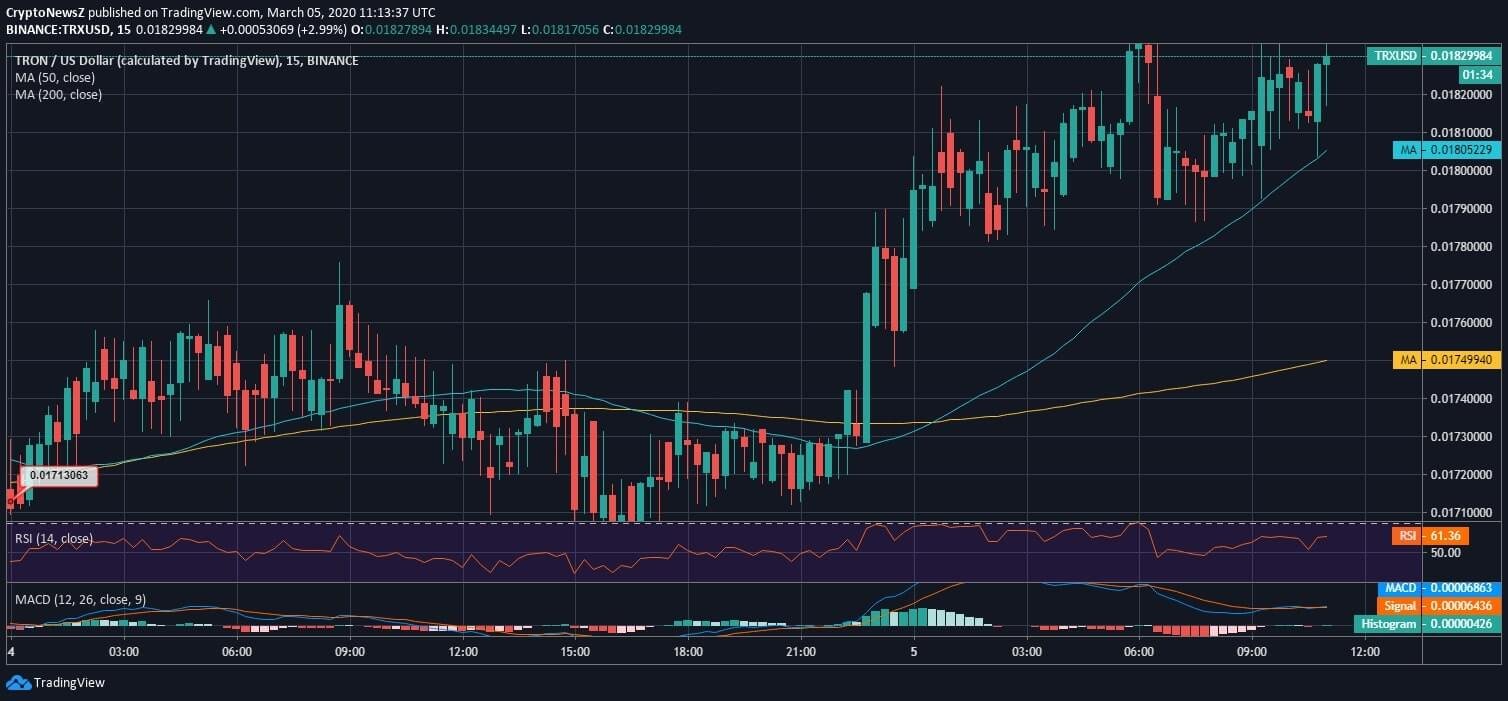
Task: Click the 0.01710000 price axis label
Action: tap(1463, 513)
